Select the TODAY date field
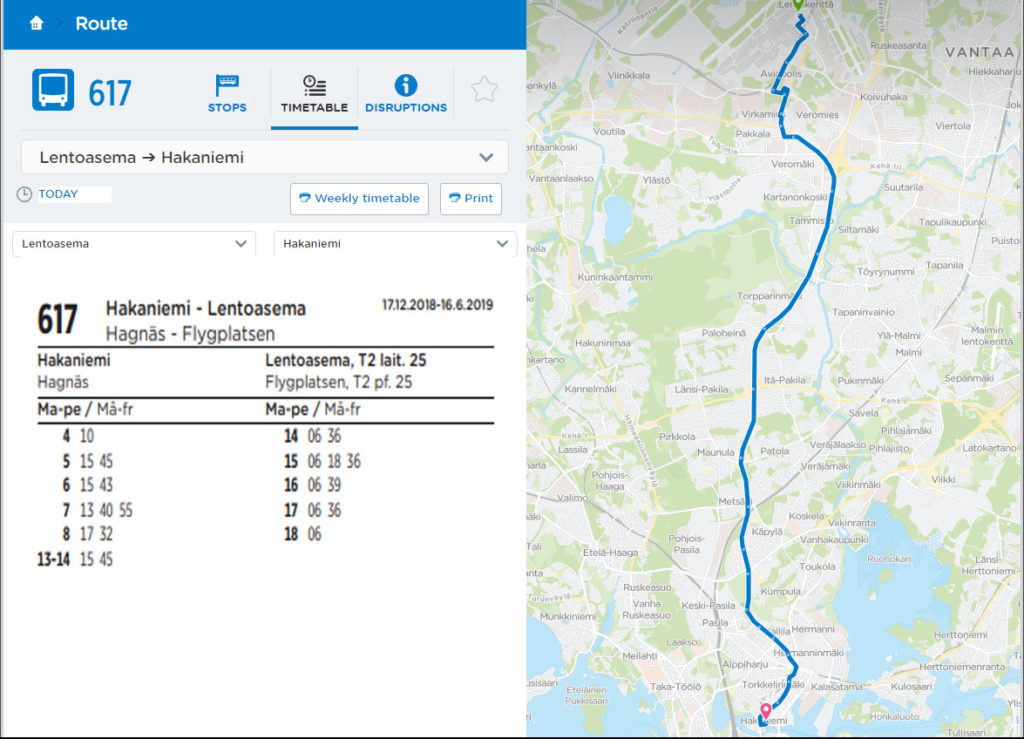Screen dimensions: 1024x739 [x=74, y=194]
